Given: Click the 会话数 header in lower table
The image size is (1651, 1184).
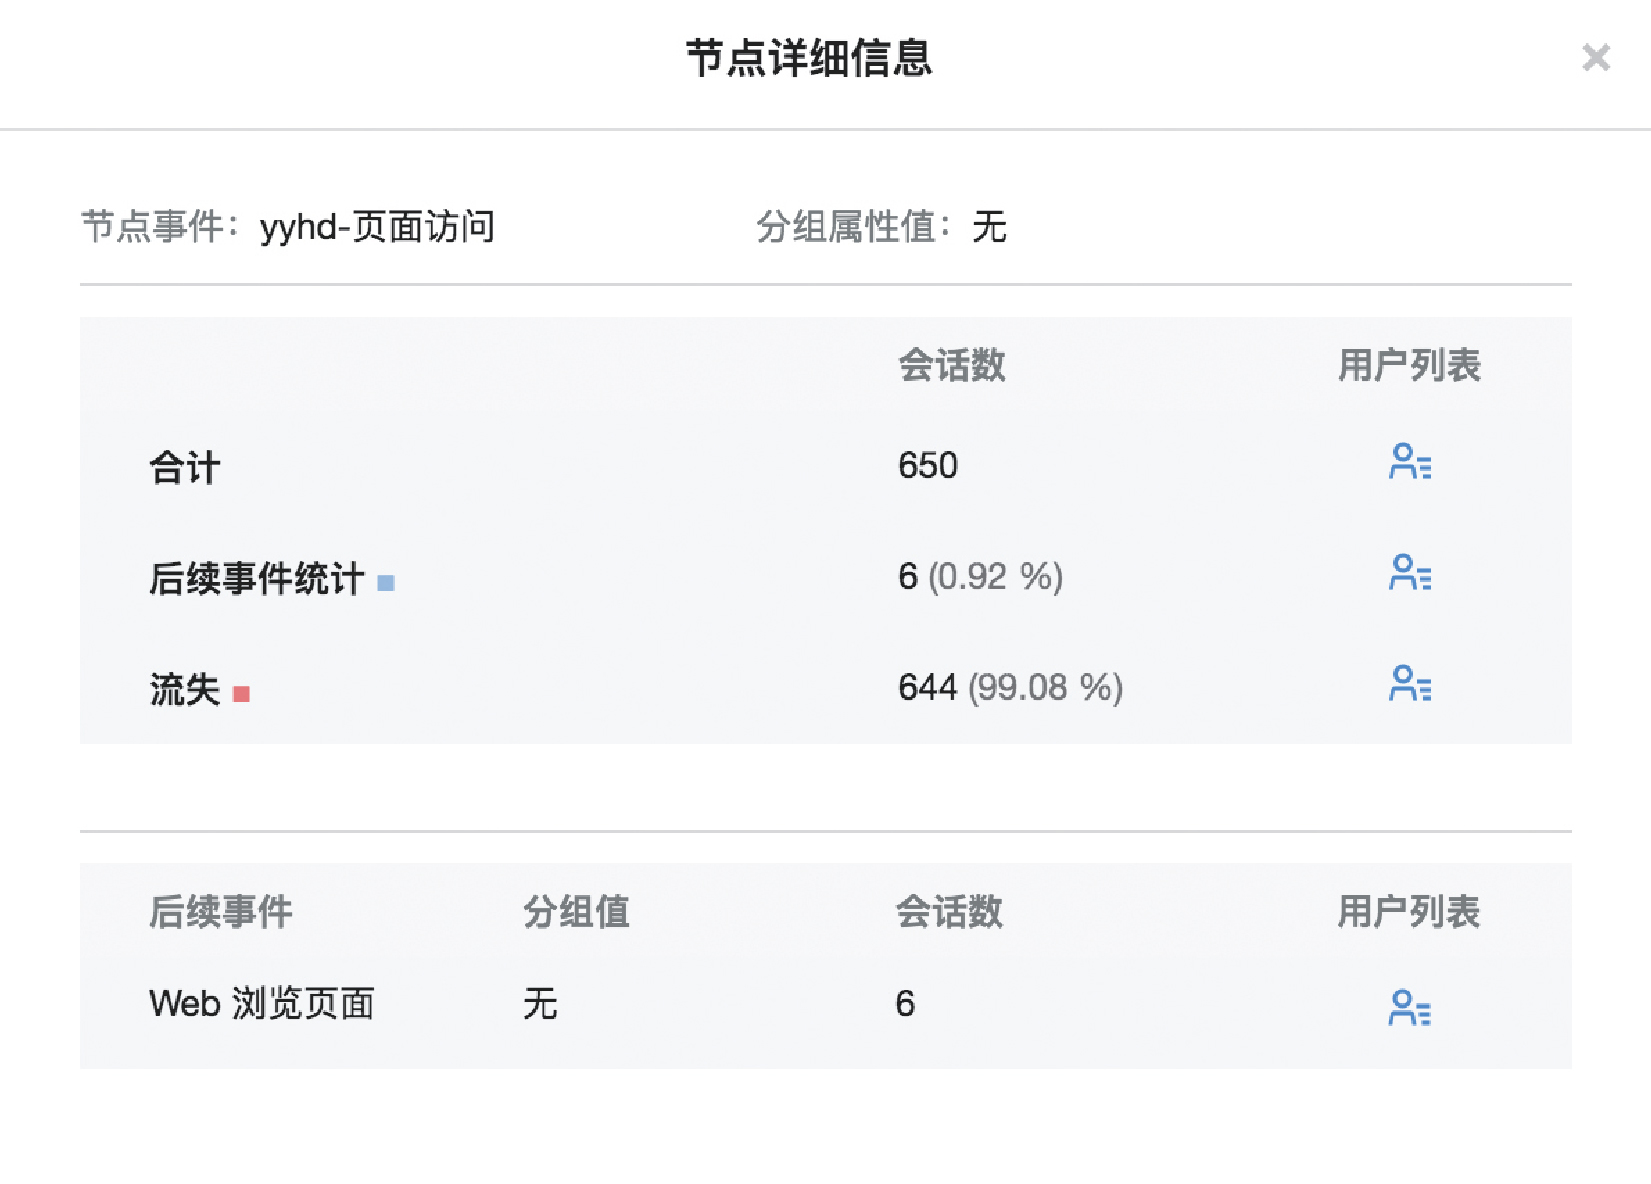Looking at the screenshot, I should point(949,912).
